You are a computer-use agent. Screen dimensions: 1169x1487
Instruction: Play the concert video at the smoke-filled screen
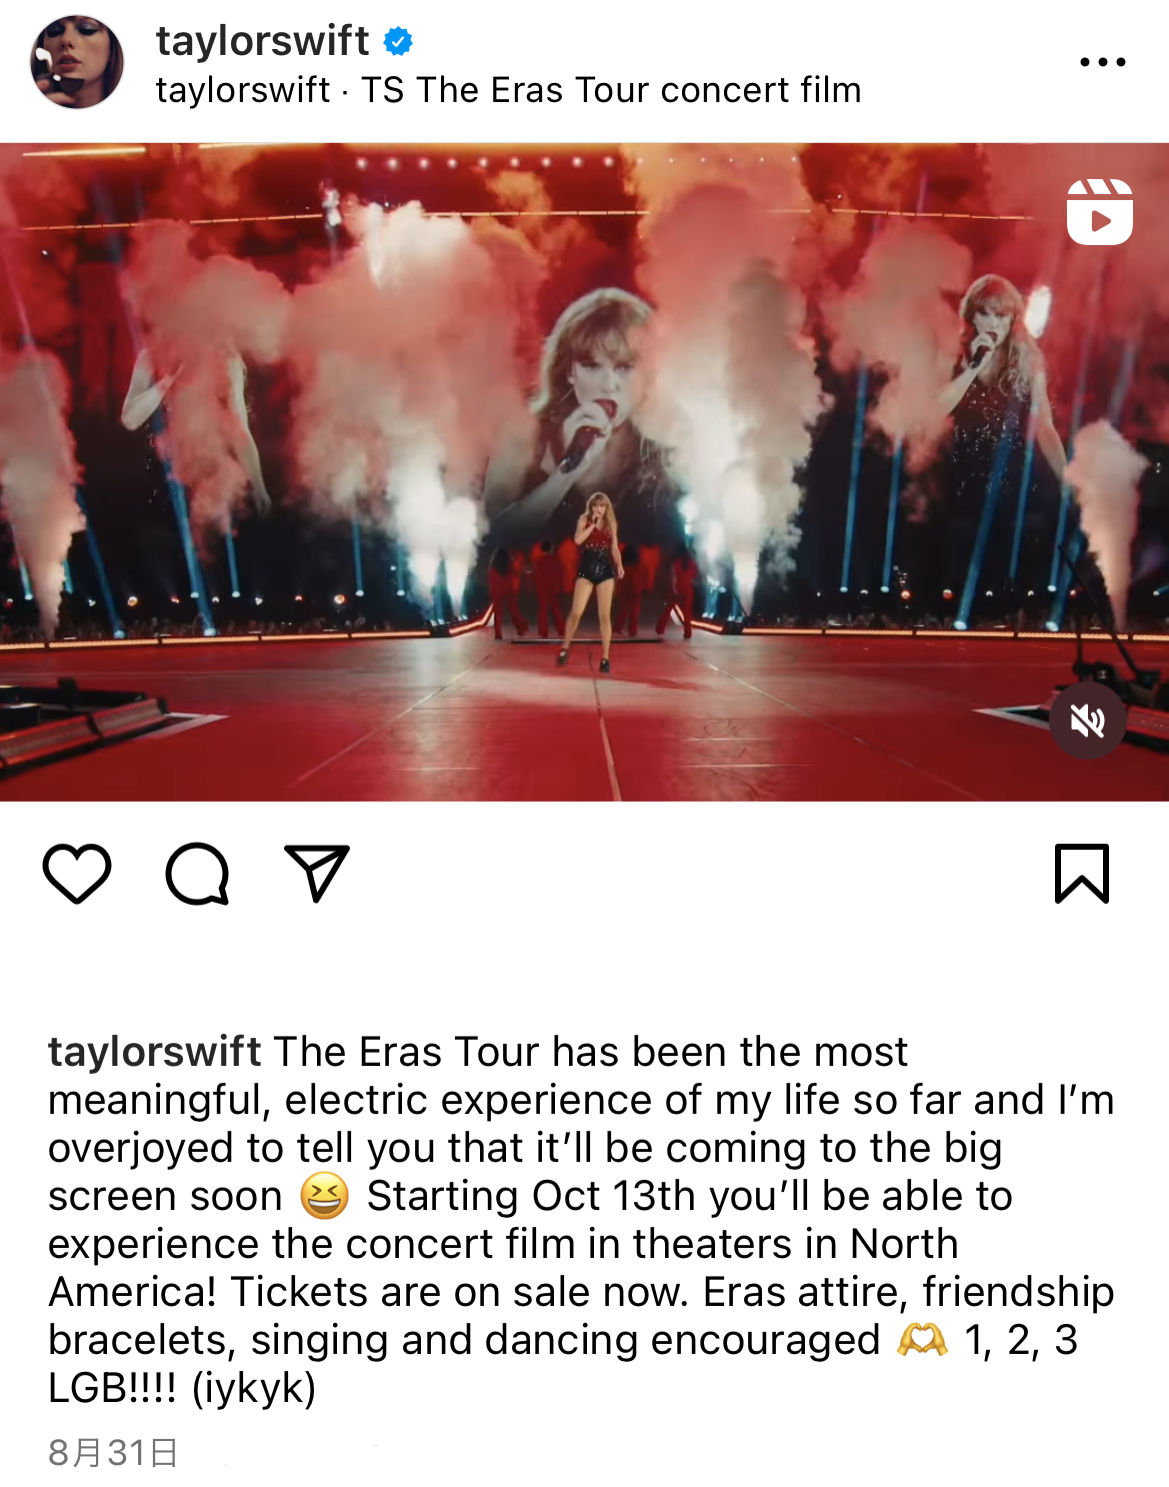(584, 472)
